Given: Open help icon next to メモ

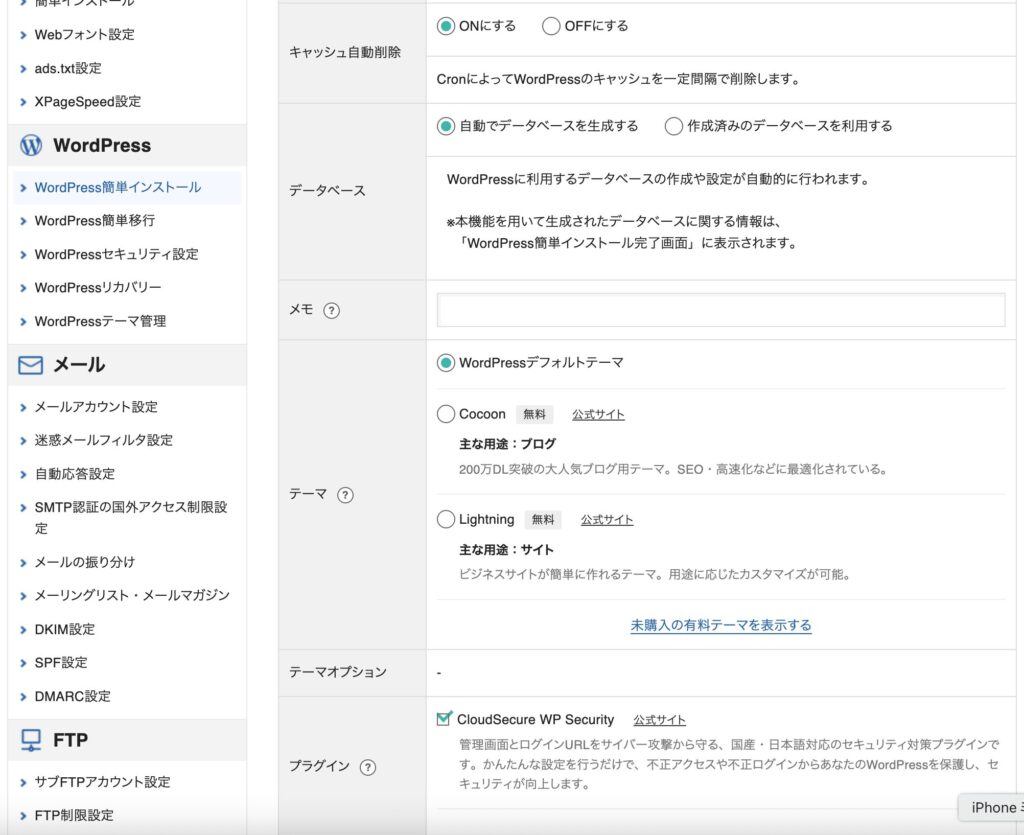Looking at the screenshot, I should pyautogui.click(x=332, y=311).
